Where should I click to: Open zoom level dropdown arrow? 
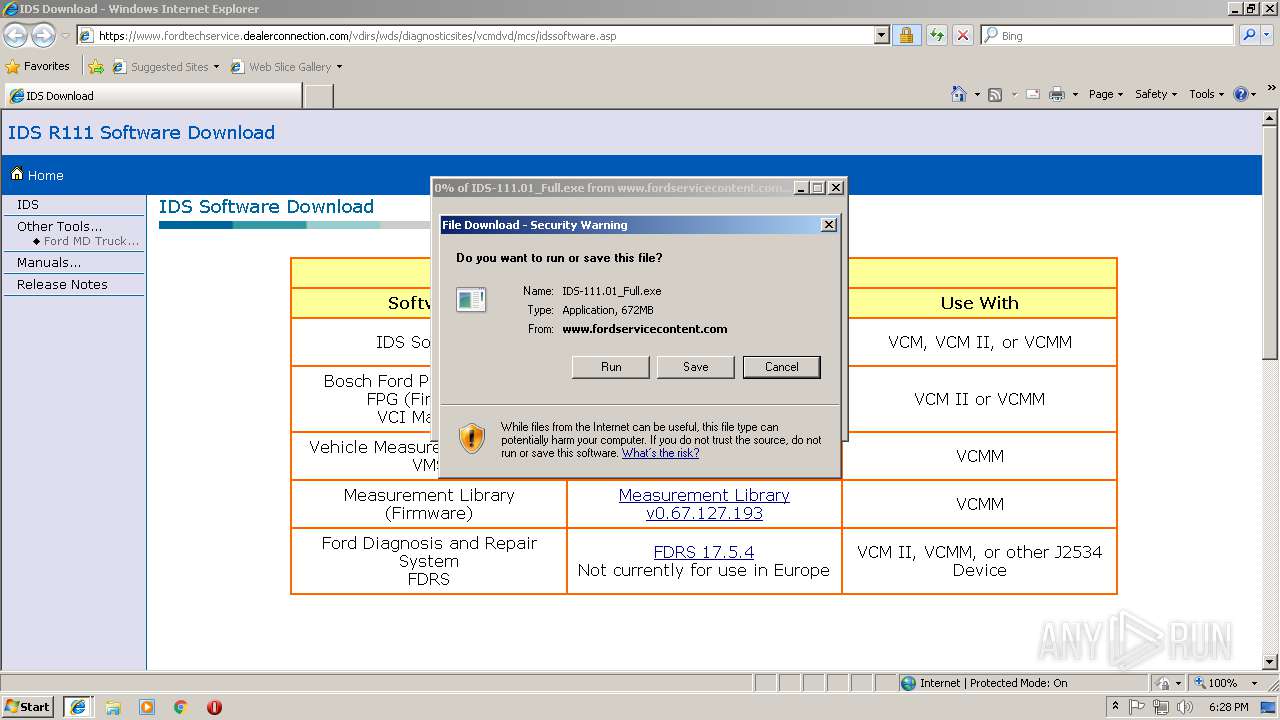(1254, 683)
